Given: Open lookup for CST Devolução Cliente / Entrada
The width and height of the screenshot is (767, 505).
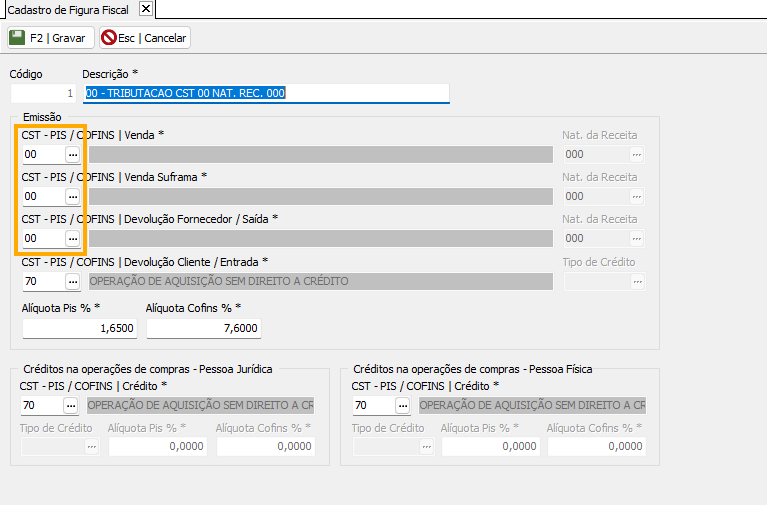Looking at the screenshot, I should tap(73, 281).
